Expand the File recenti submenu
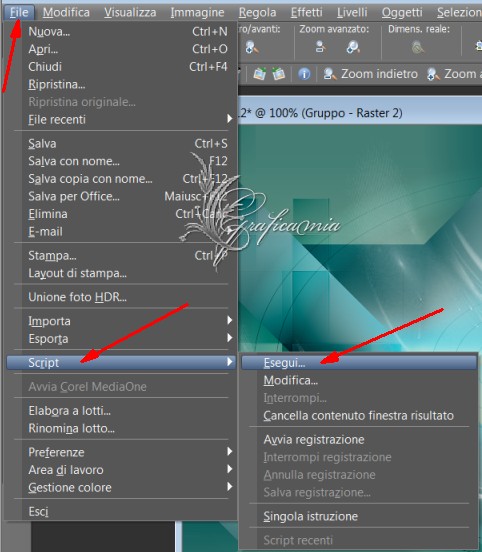 (x=121, y=119)
